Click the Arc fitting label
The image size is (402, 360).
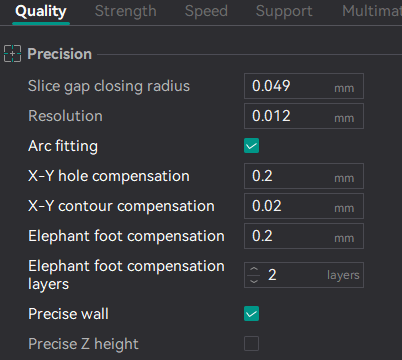click(x=63, y=146)
